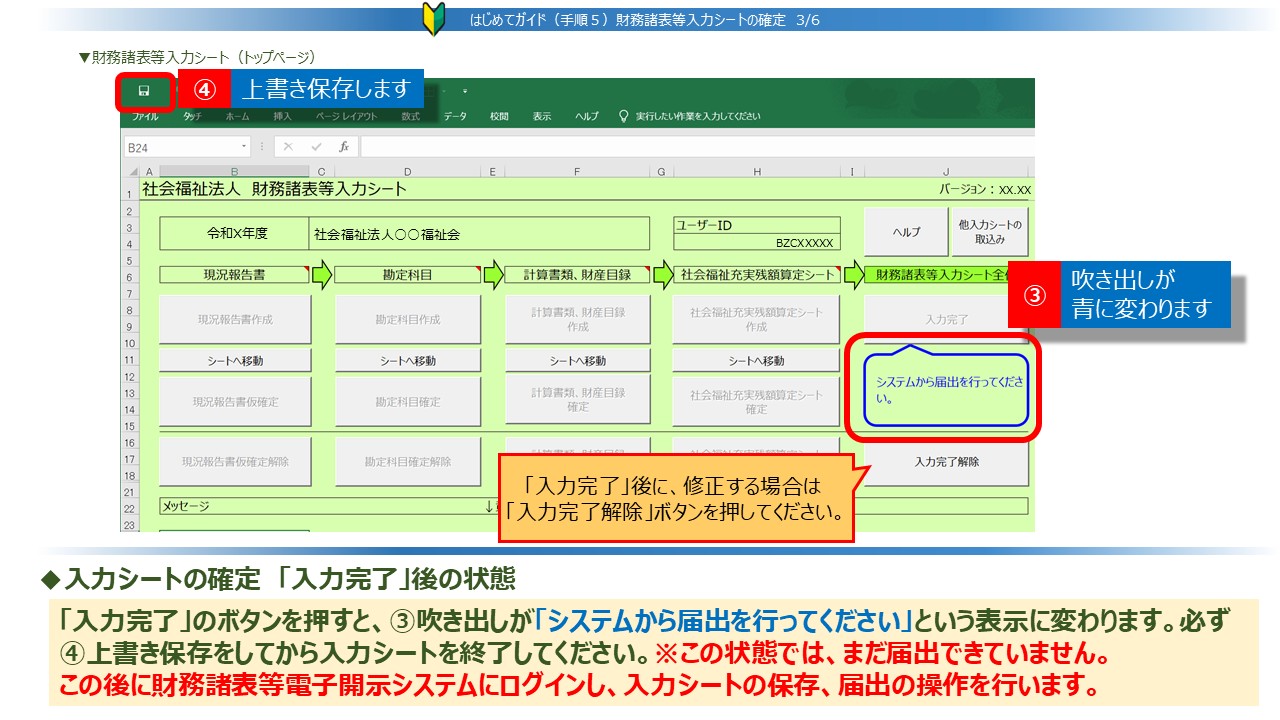Screen dimensions: 1280x720
Task: Click the save icon in quick access toolbar
Action: 144,91
